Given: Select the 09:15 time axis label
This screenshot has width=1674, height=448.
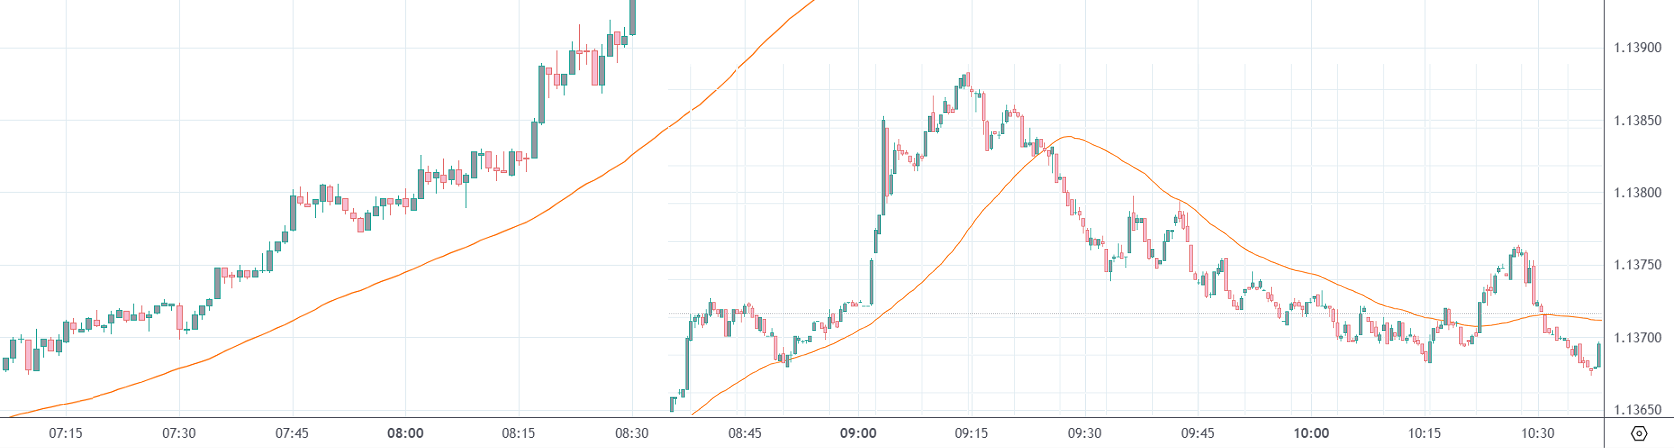Looking at the screenshot, I should (x=971, y=433).
